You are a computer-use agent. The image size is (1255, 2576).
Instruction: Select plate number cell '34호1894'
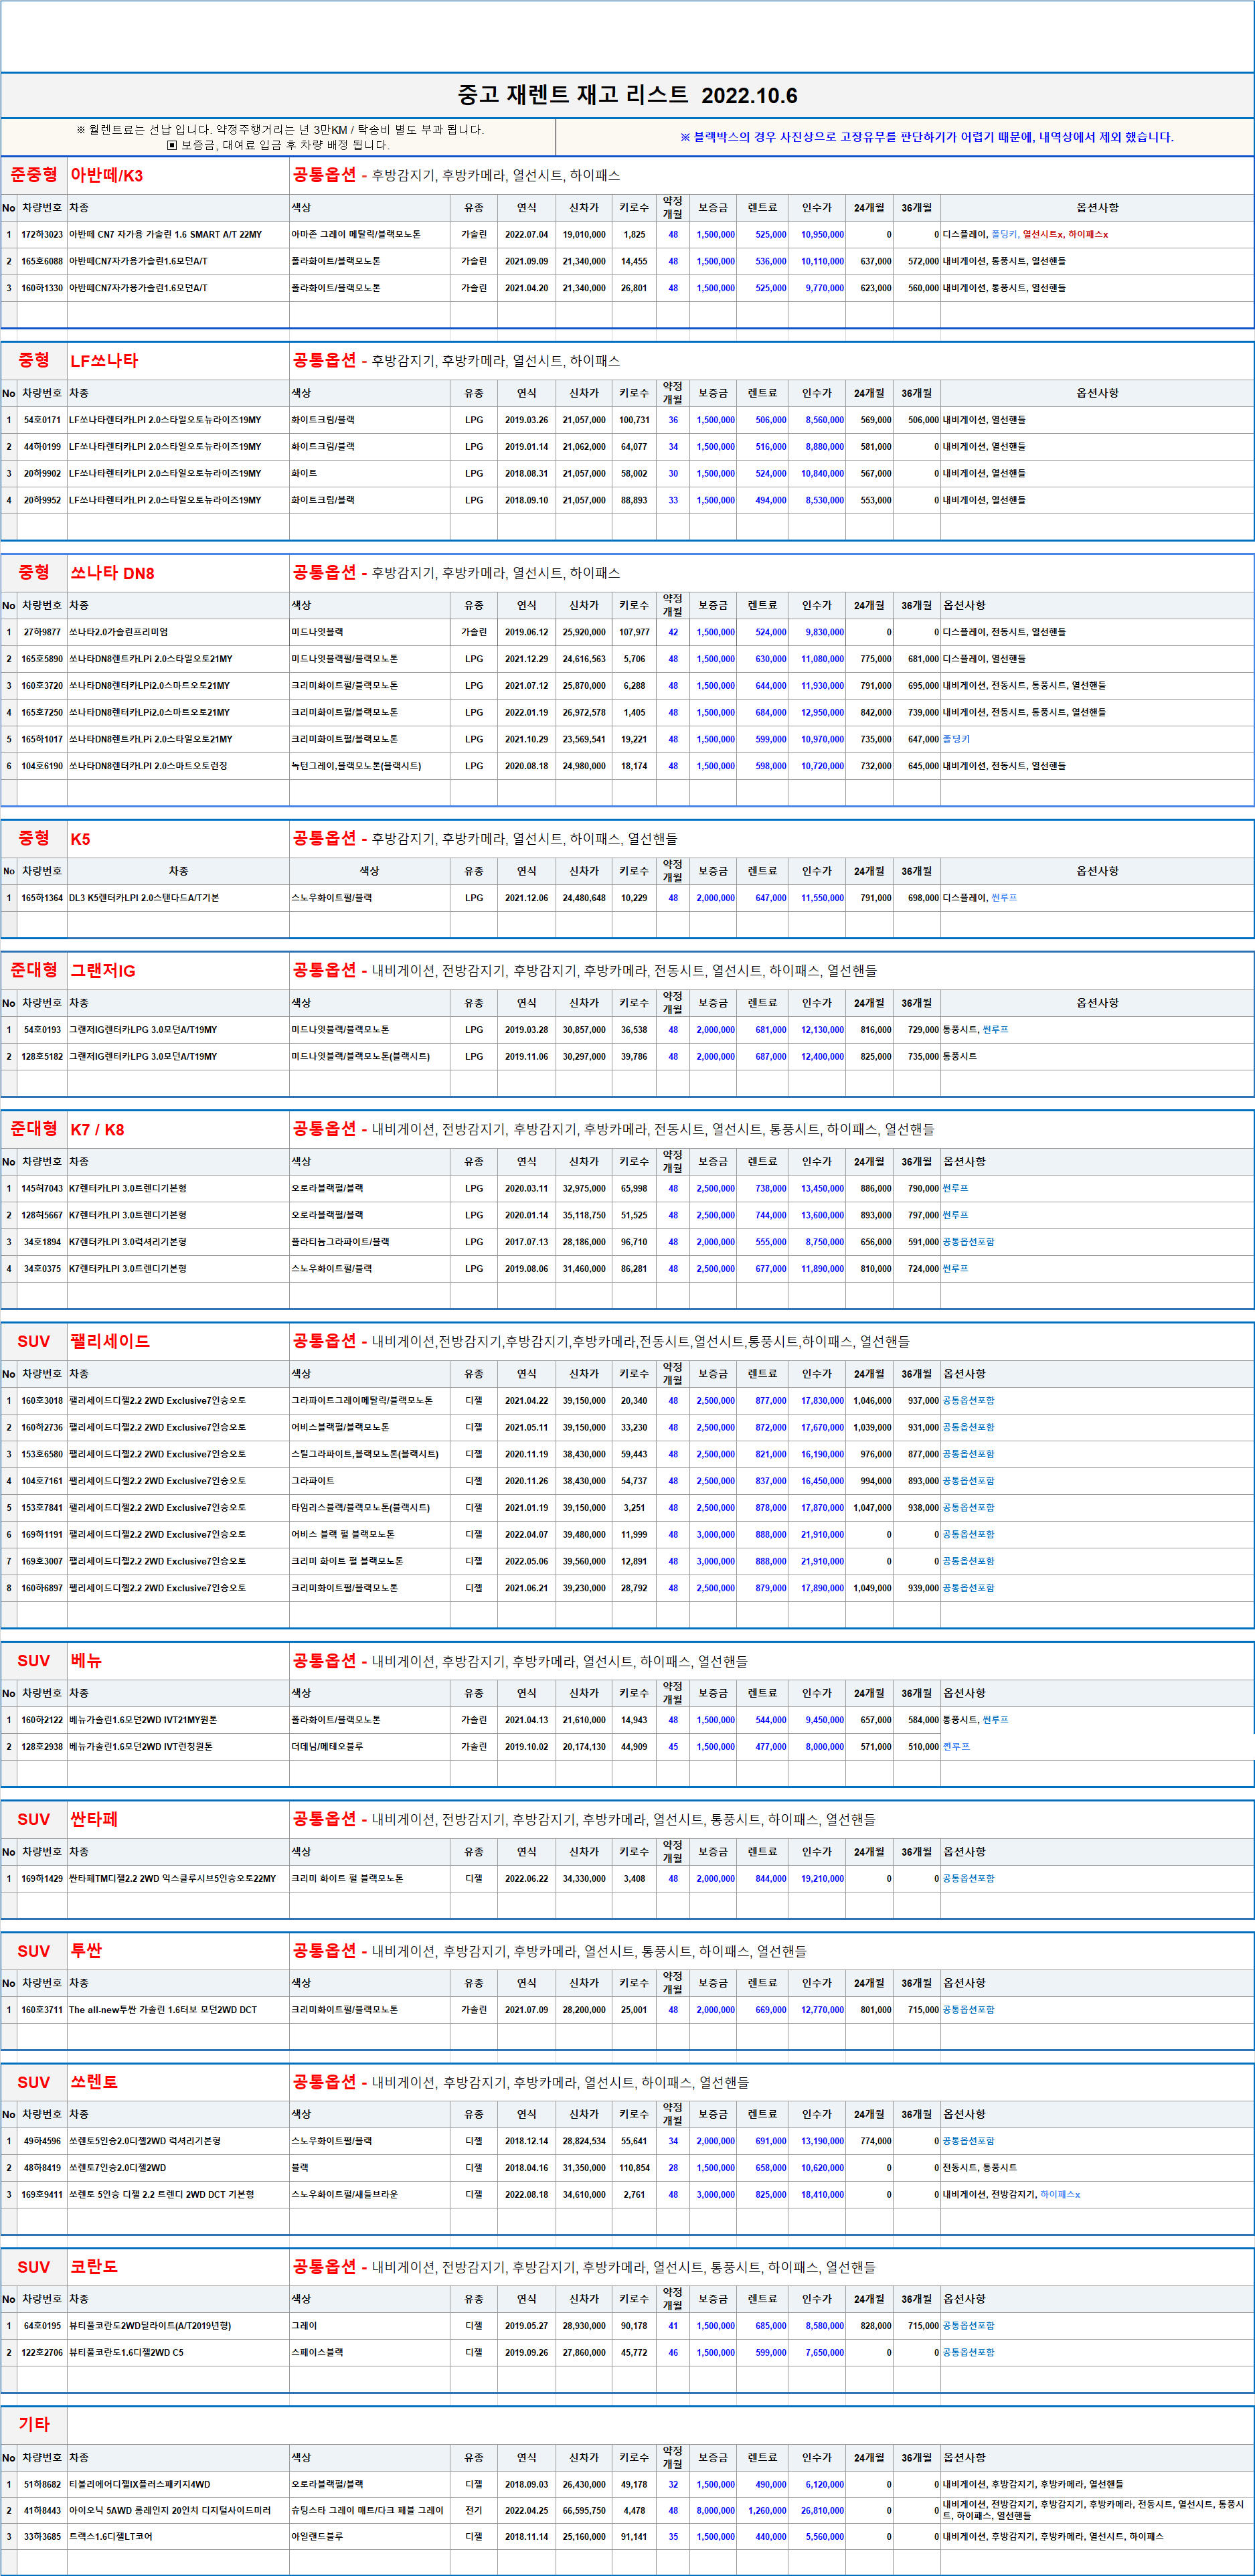[42, 1242]
